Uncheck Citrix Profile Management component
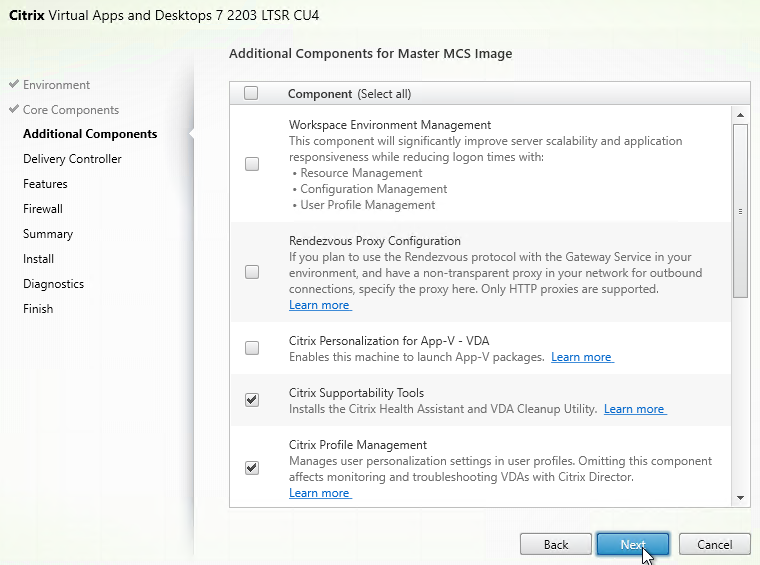This screenshot has width=760, height=565. 252,468
